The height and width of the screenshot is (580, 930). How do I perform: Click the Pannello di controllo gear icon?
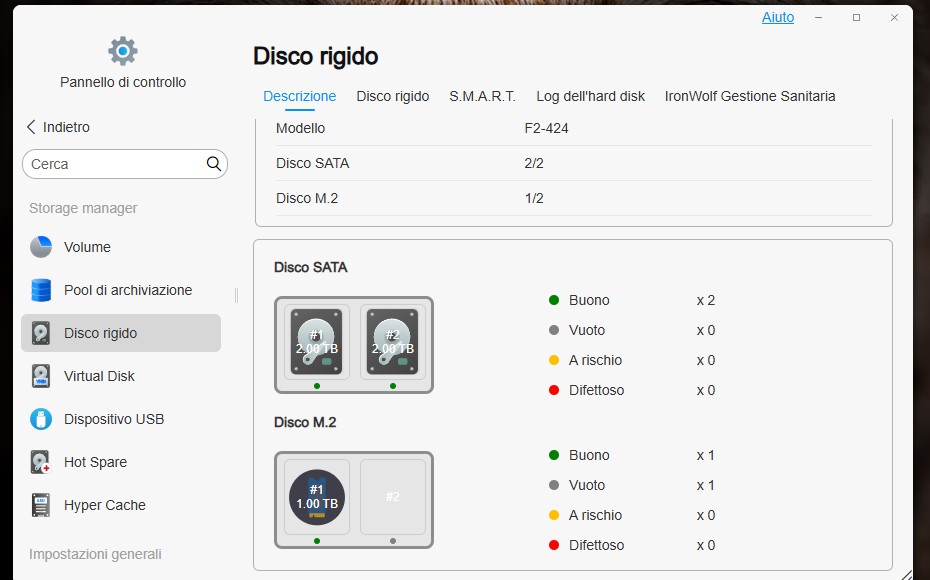click(x=122, y=51)
